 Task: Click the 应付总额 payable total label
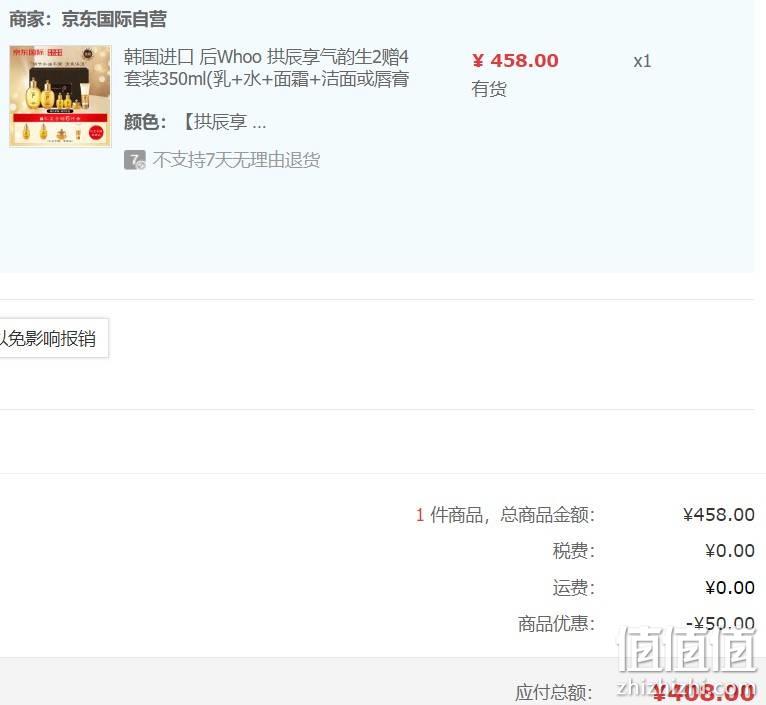[554, 692]
